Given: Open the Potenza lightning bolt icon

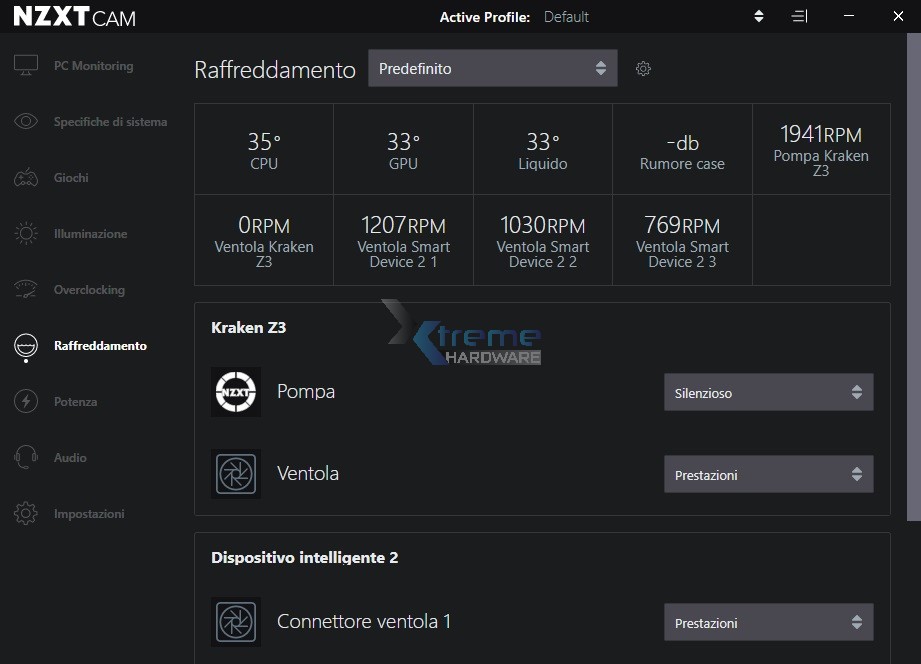Looking at the screenshot, I should tap(26, 402).
